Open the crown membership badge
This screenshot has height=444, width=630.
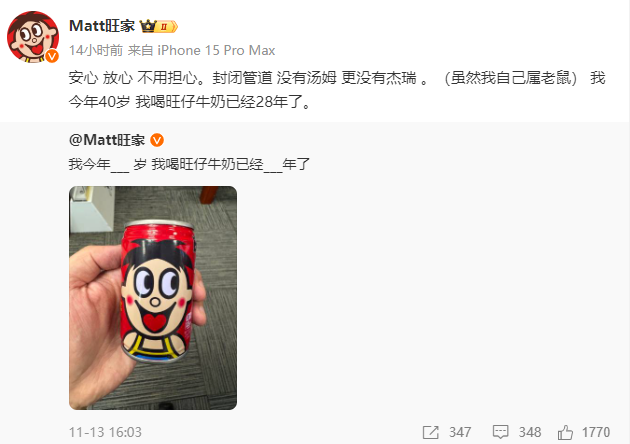point(147,27)
